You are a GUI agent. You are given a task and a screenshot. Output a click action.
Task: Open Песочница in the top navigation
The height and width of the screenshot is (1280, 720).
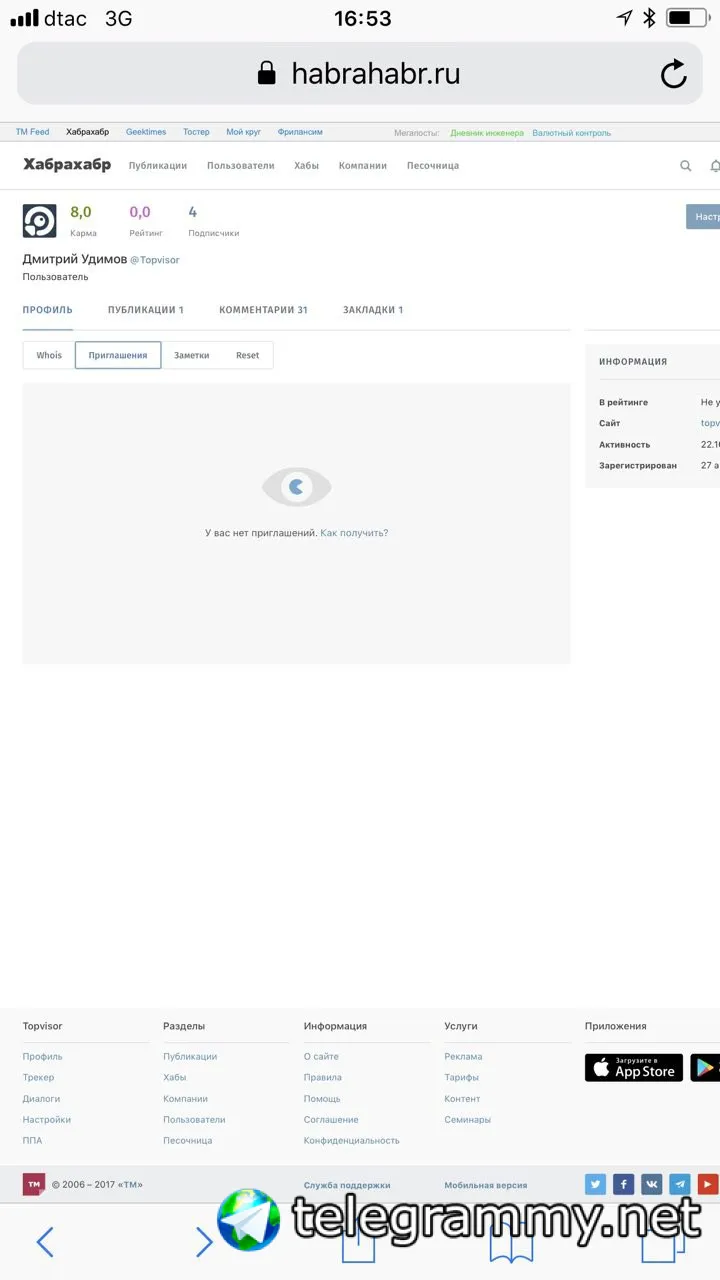(x=433, y=166)
